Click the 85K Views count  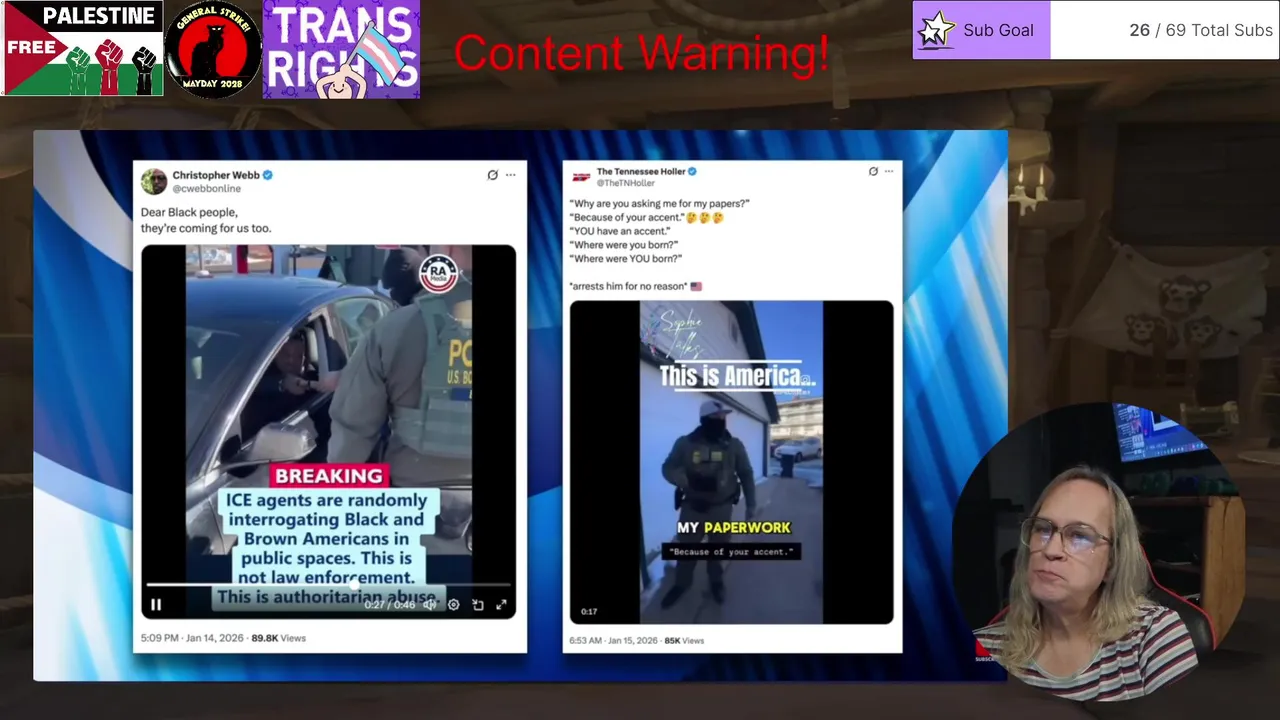coord(684,640)
